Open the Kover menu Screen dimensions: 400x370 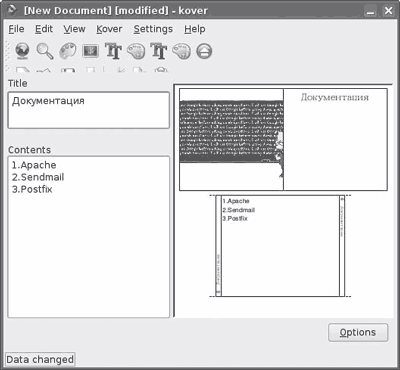pyautogui.click(x=109, y=29)
